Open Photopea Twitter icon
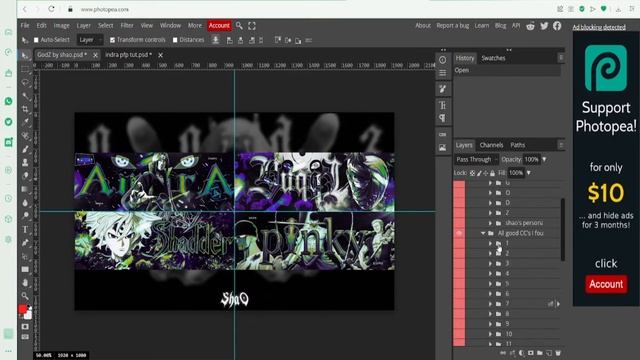The height and width of the screenshot is (360, 640). pos(544,26)
